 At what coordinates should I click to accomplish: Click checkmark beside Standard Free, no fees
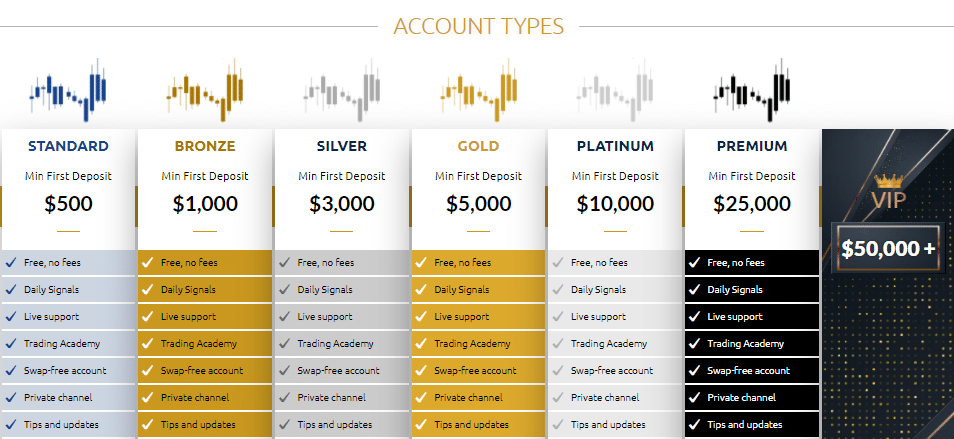coord(10,263)
